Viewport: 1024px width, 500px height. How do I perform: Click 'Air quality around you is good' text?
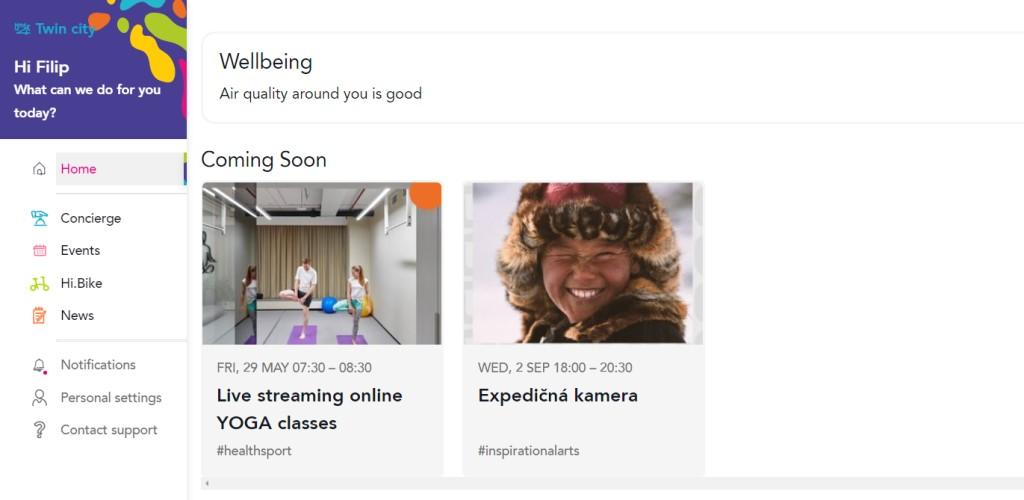click(x=321, y=93)
